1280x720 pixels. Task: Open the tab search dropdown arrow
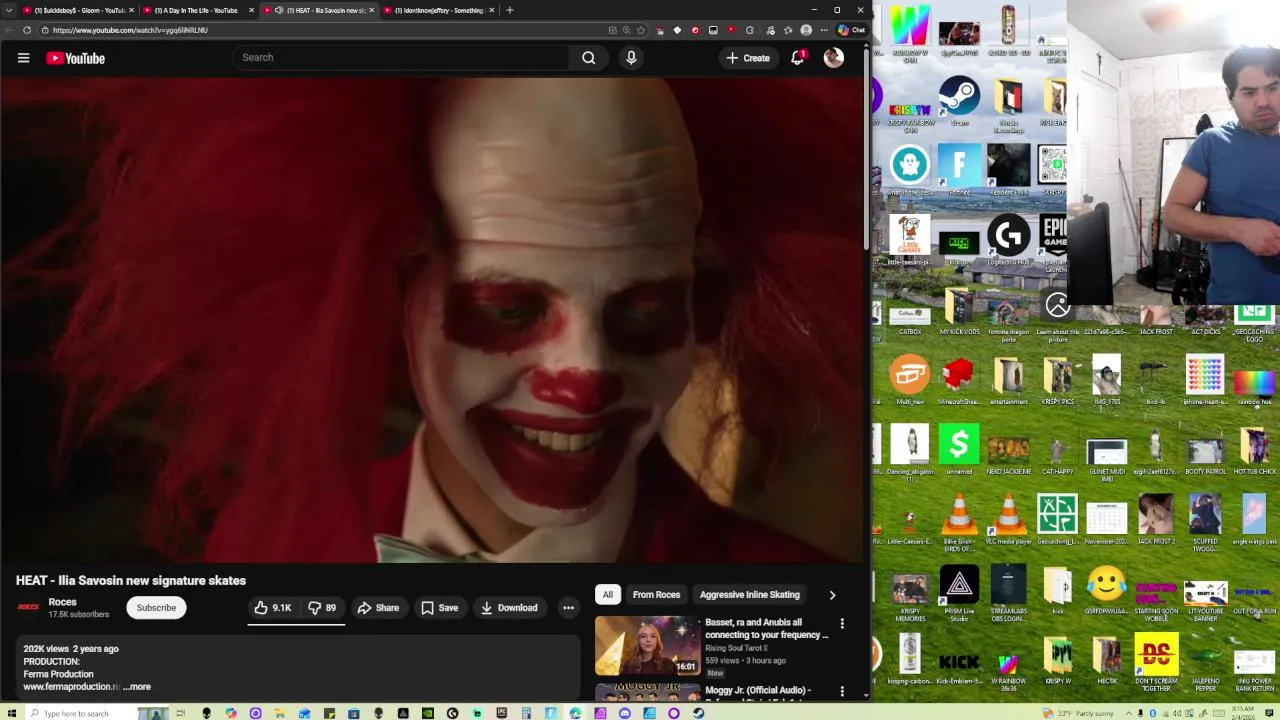[9, 10]
